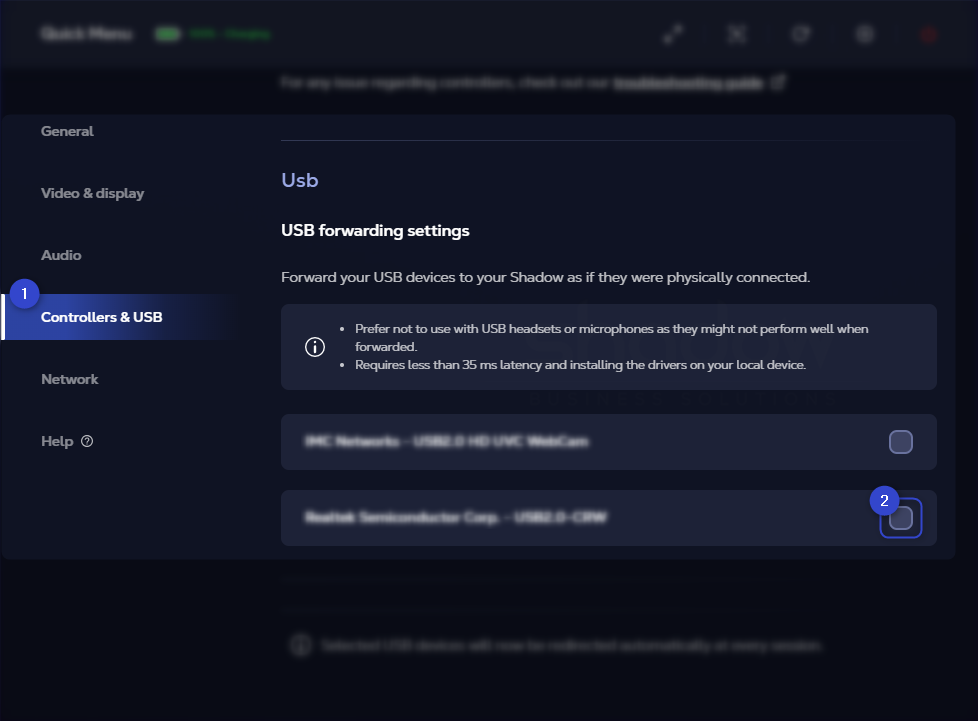The image size is (978, 721).
Task: Click the green battery status indicator
Action: (167, 34)
